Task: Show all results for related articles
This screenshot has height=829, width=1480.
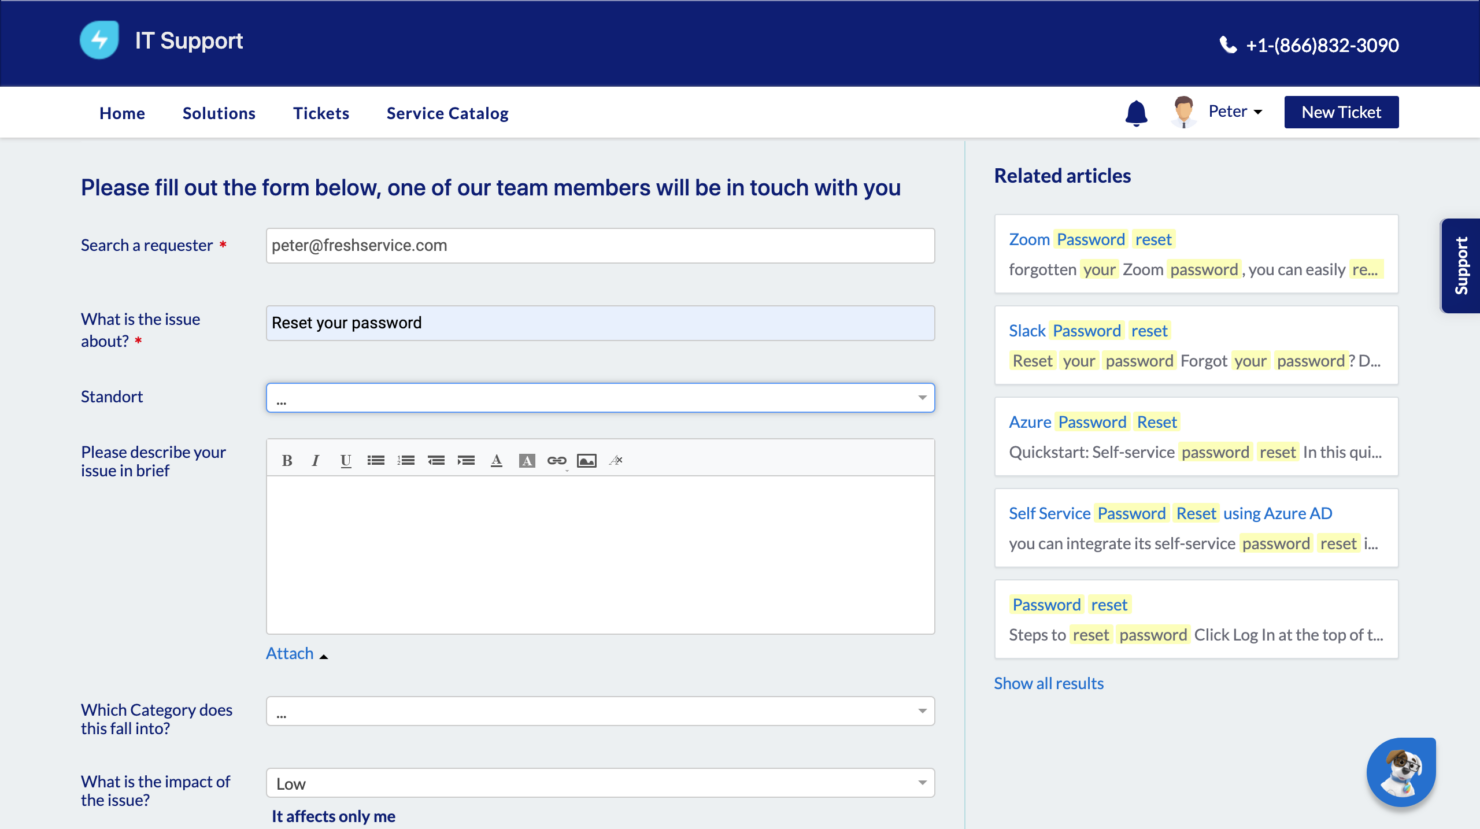Action: tap(1048, 683)
